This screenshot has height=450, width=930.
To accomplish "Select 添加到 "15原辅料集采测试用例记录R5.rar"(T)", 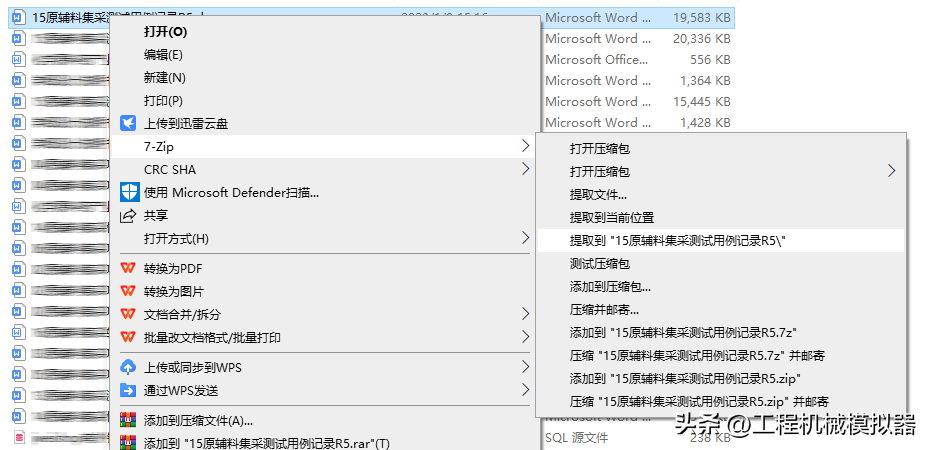I will [266, 443].
